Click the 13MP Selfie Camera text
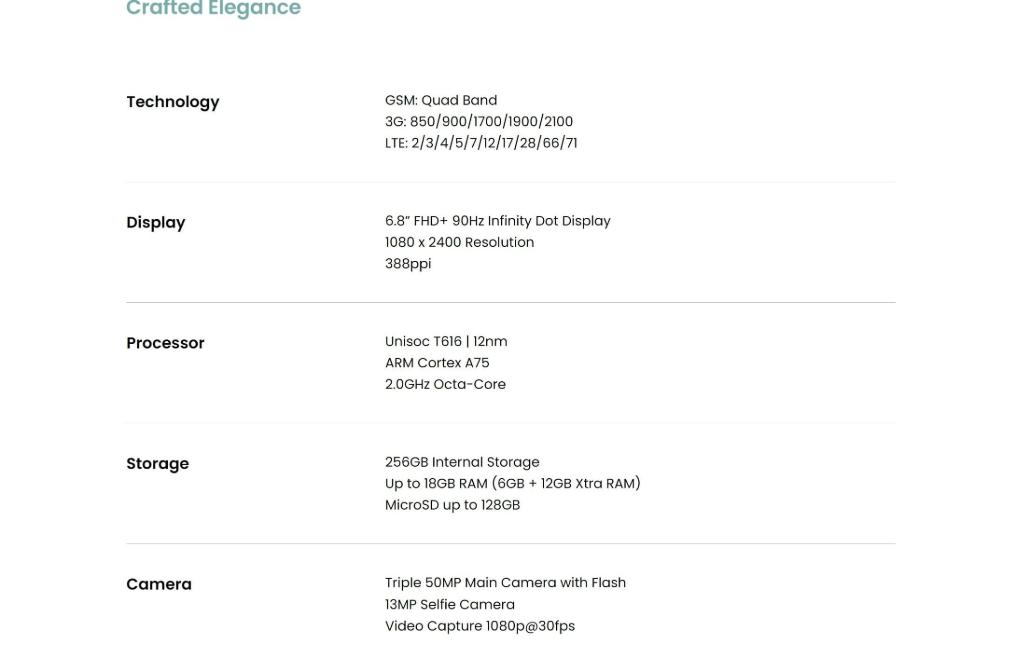The width and height of the screenshot is (1030, 658). coord(449,605)
